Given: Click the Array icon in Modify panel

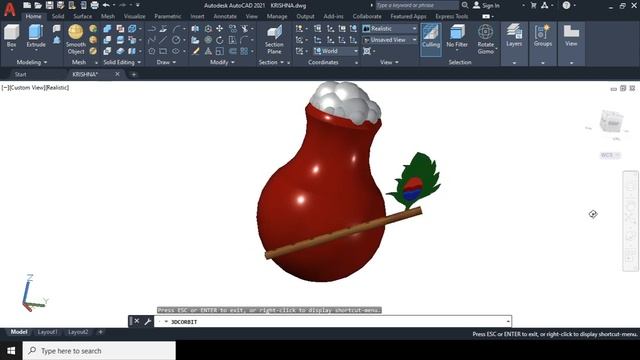Looking at the screenshot, I should [x=244, y=51].
